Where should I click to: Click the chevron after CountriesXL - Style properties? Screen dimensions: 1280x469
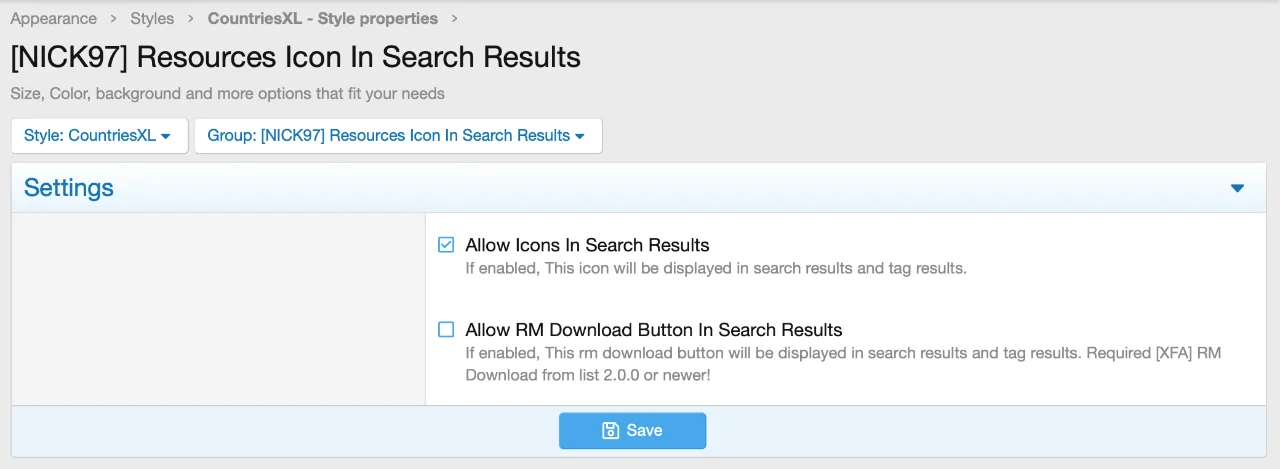pos(455,19)
